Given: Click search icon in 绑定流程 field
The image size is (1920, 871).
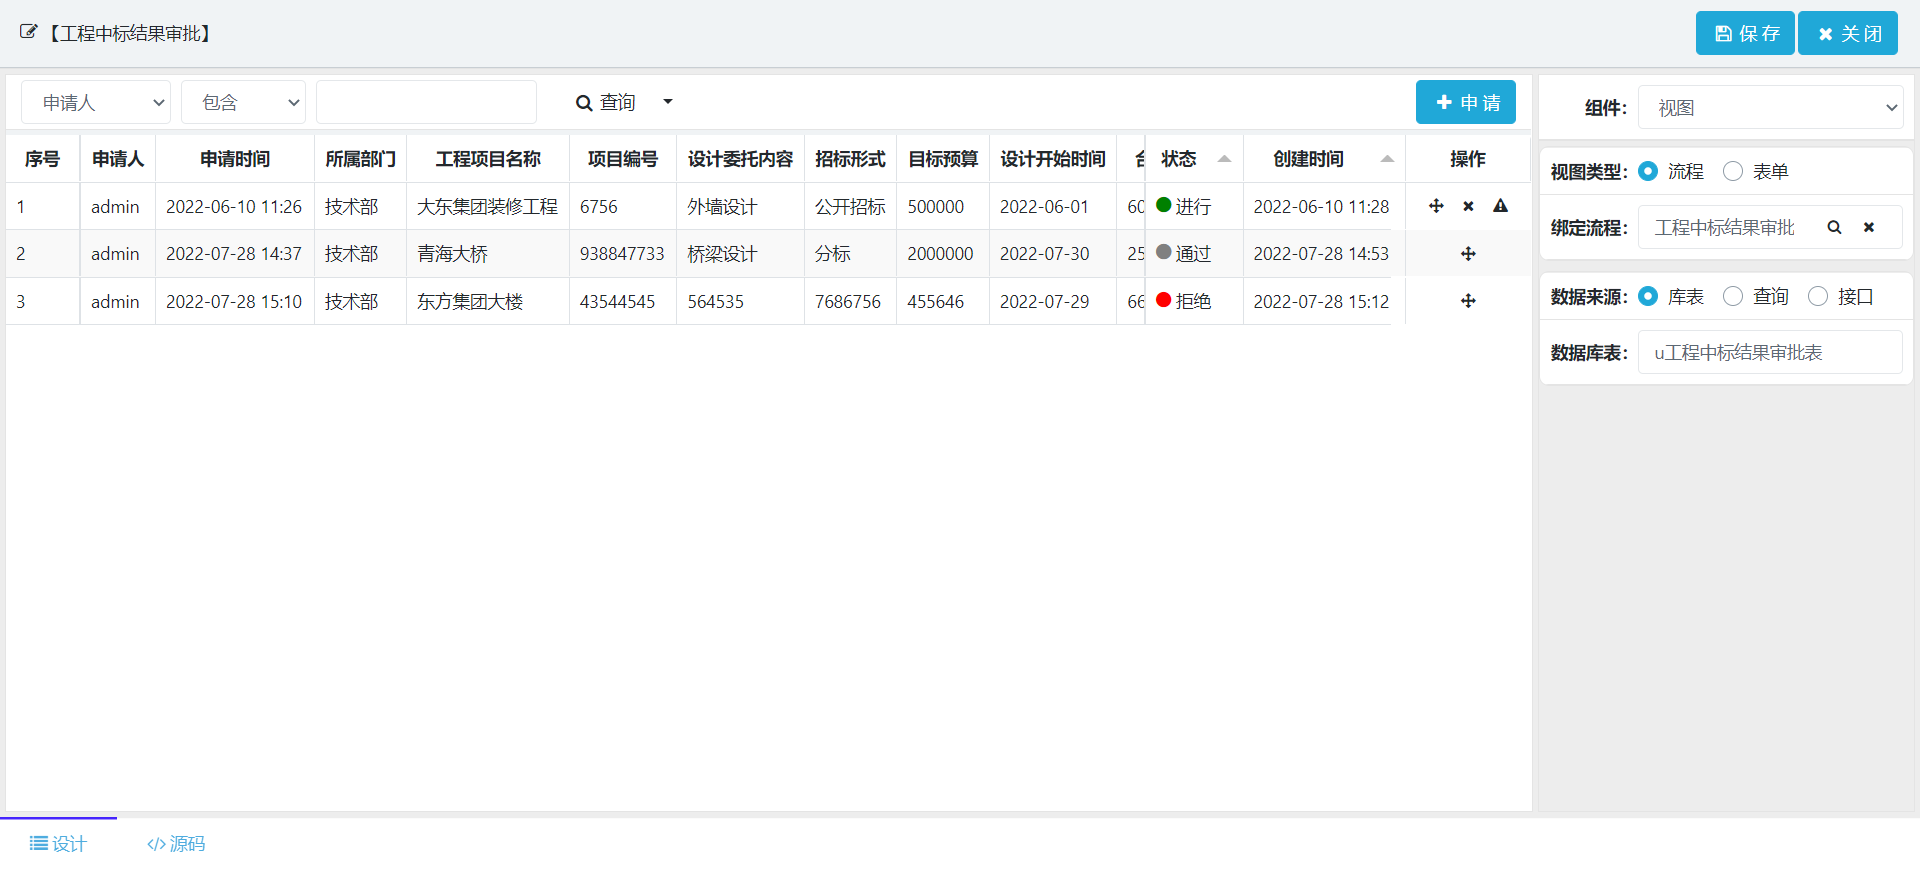Looking at the screenshot, I should click(1834, 228).
